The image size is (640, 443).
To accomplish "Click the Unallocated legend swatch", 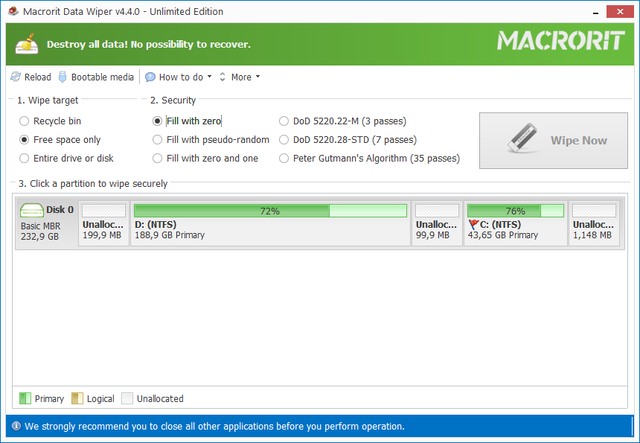I will point(127,398).
